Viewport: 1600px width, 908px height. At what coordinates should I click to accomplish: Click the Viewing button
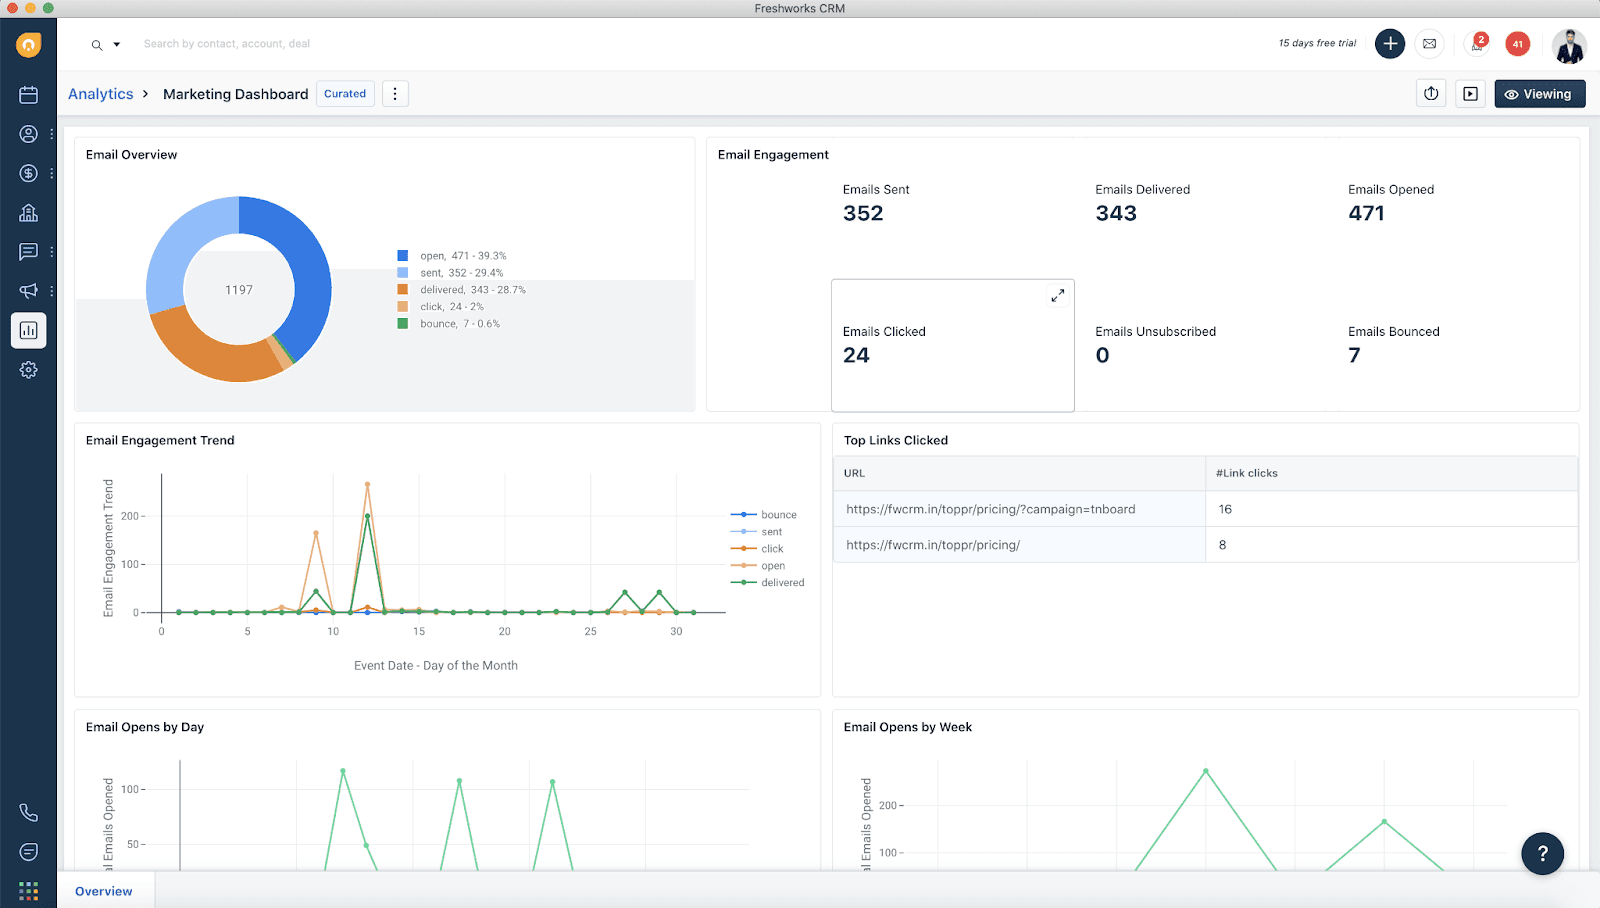pyautogui.click(x=1539, y=93)
